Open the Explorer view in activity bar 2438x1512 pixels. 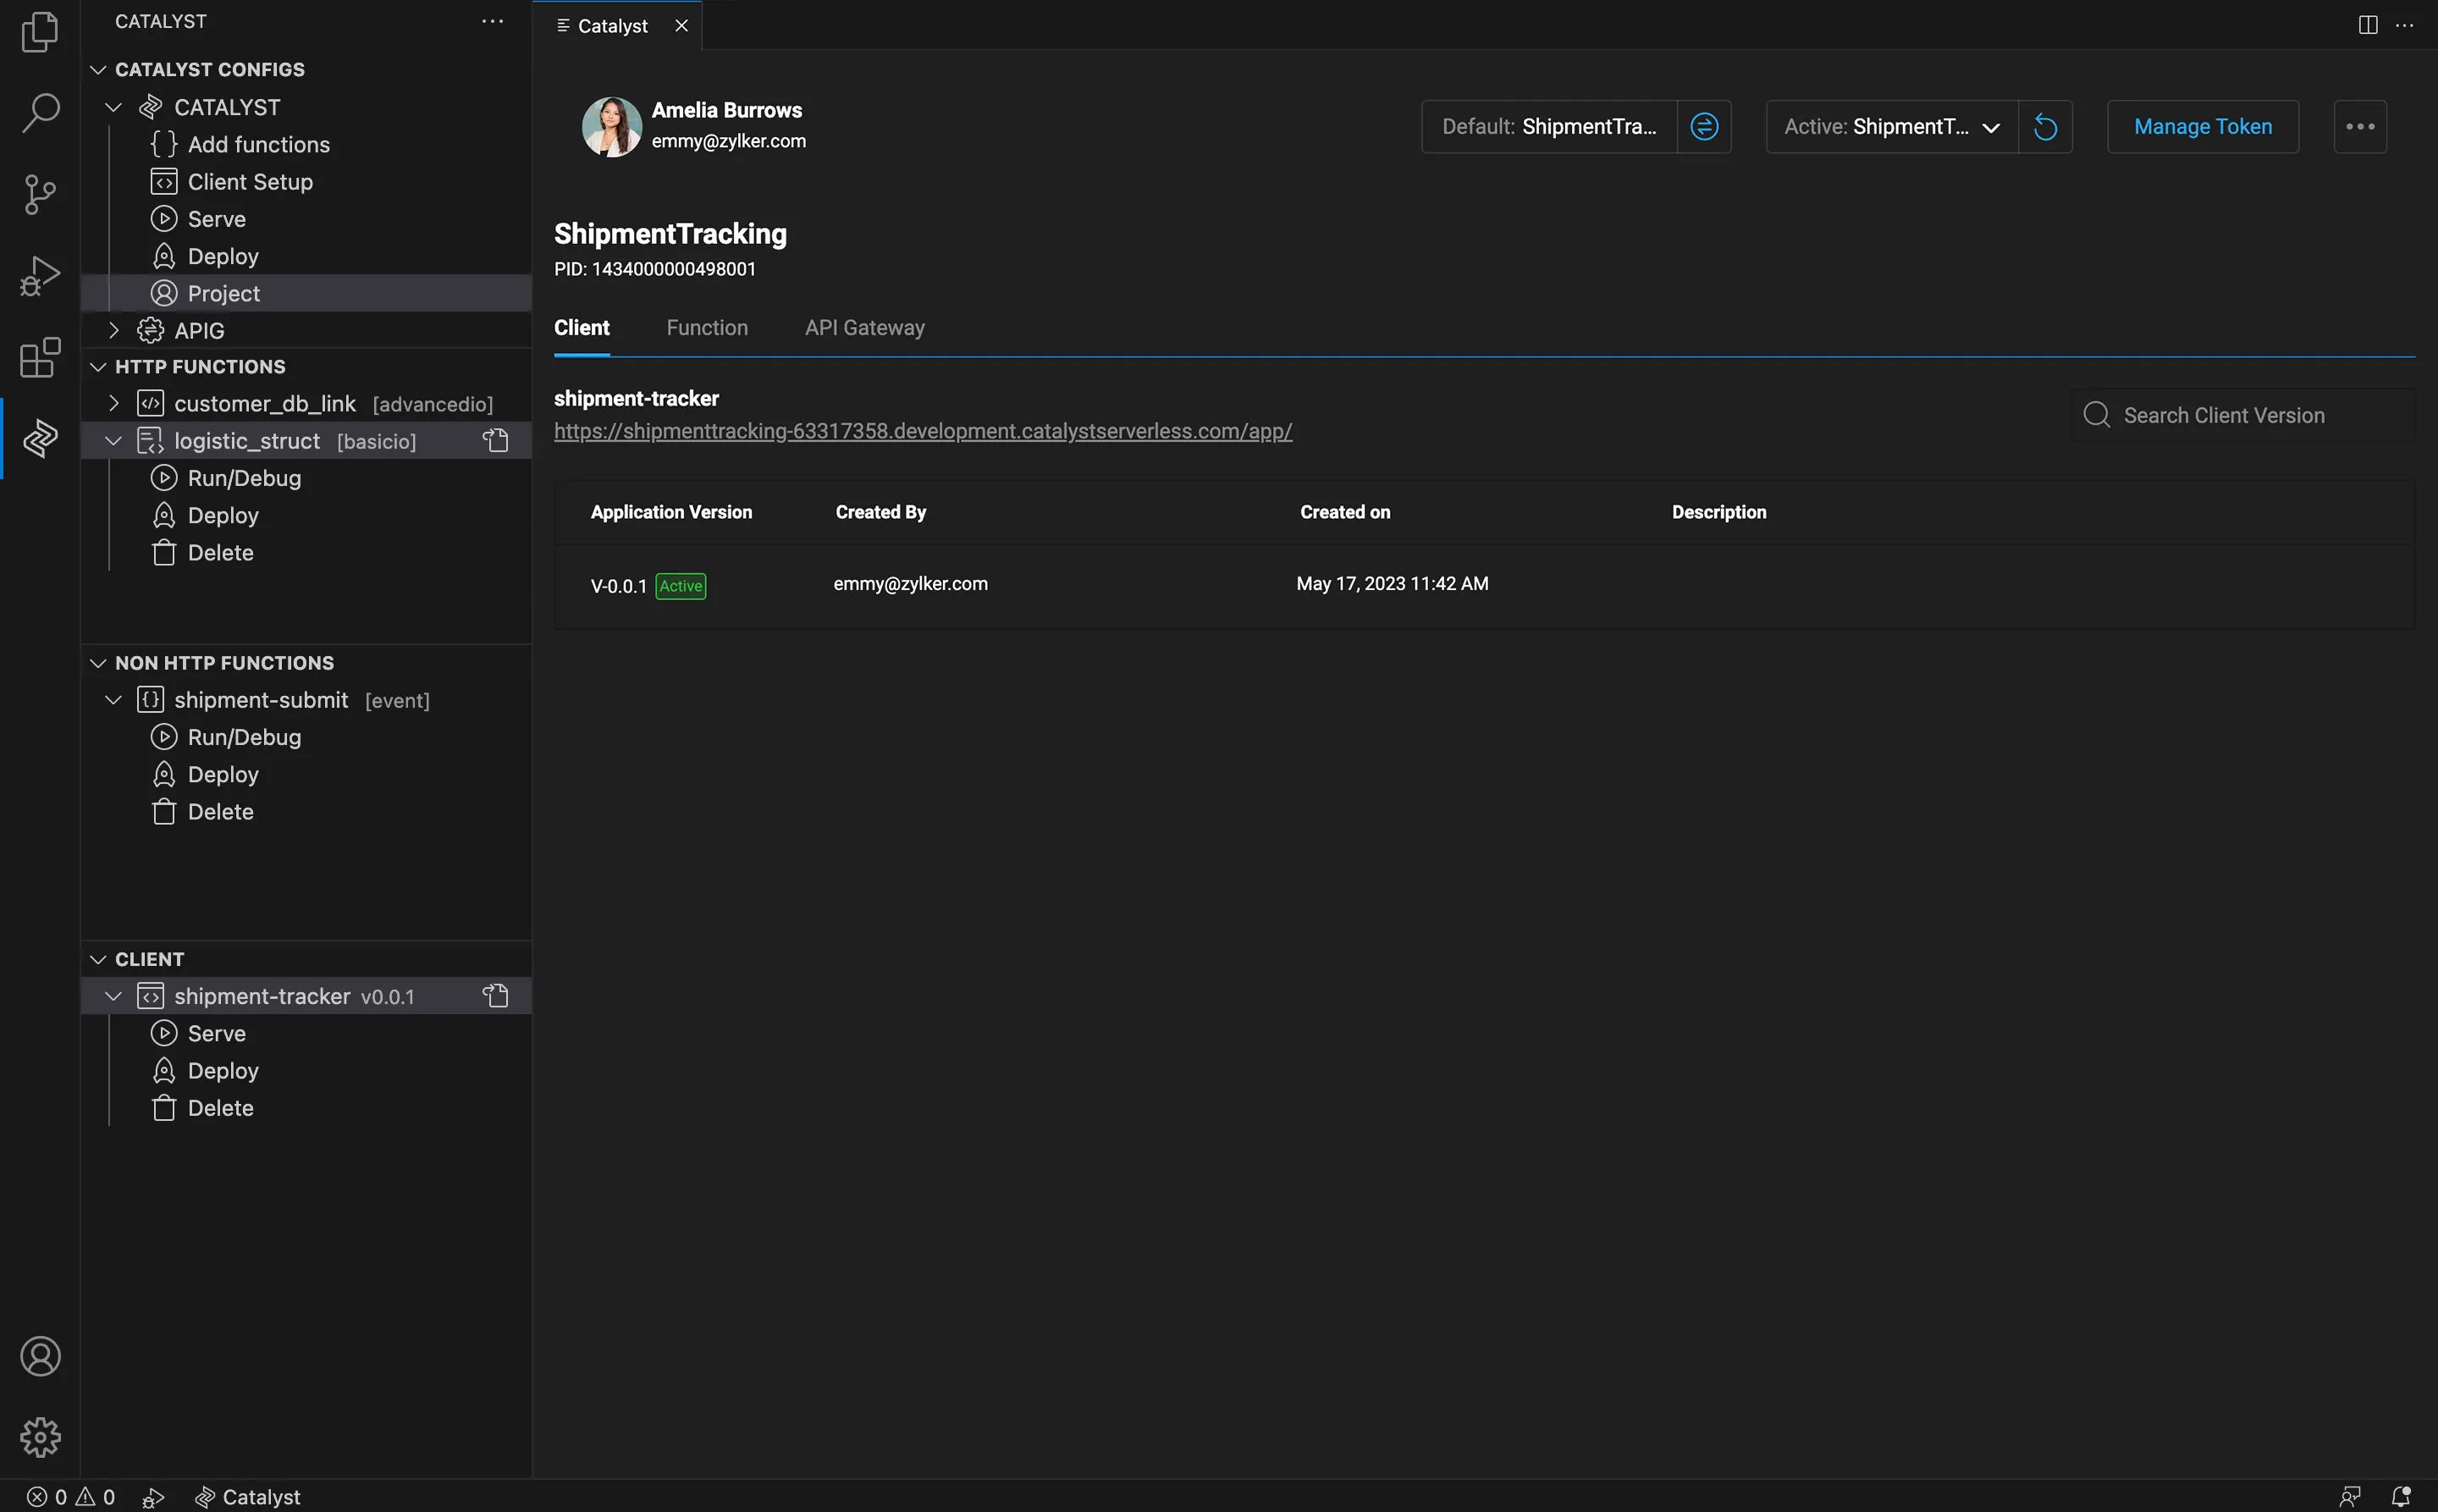click(x=40, y=31)
